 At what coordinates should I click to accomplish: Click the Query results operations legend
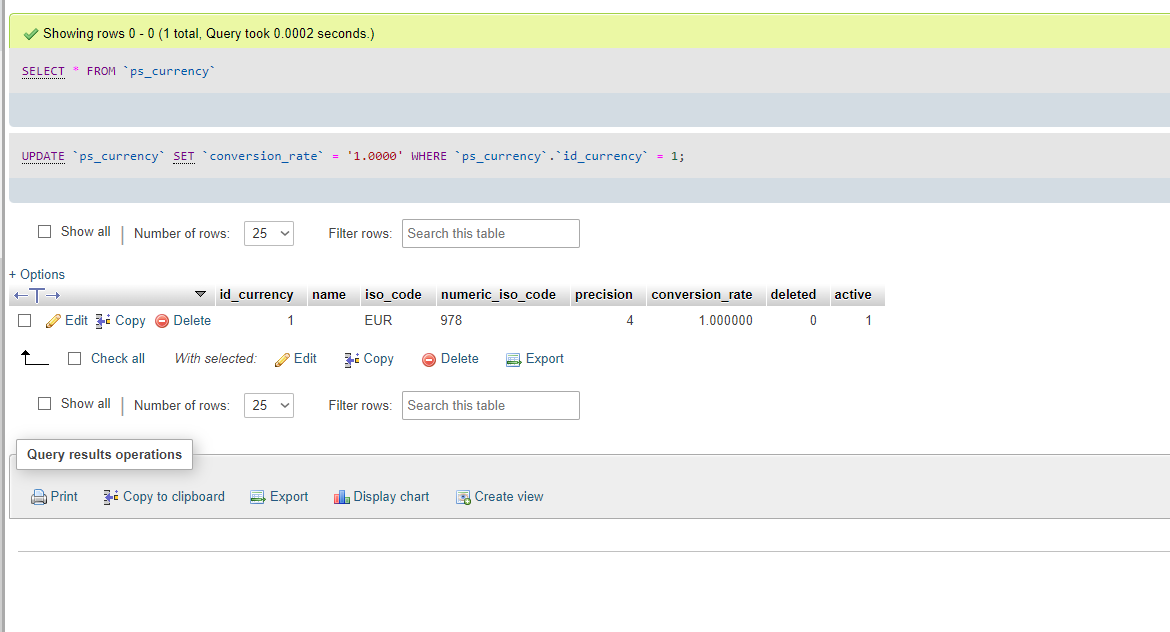click(x=104, y=454)
